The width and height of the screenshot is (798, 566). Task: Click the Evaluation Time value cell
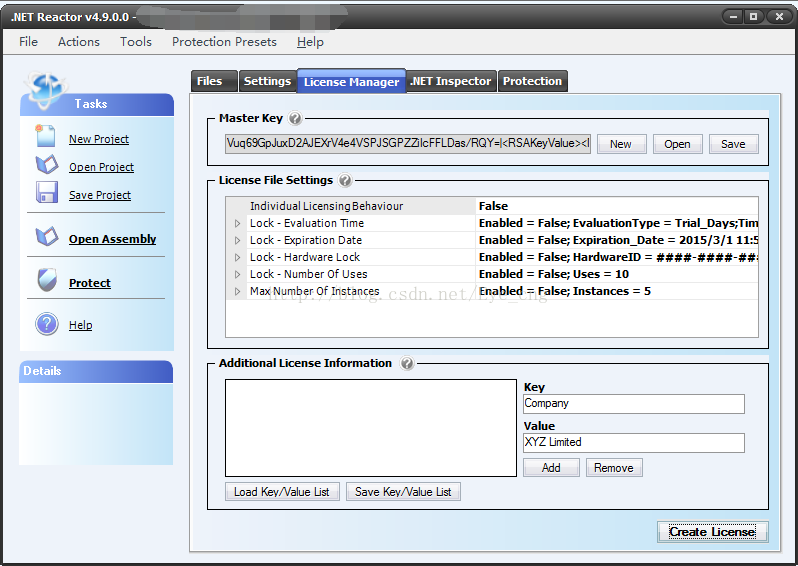pyautogui.click(x=617, y=223)
